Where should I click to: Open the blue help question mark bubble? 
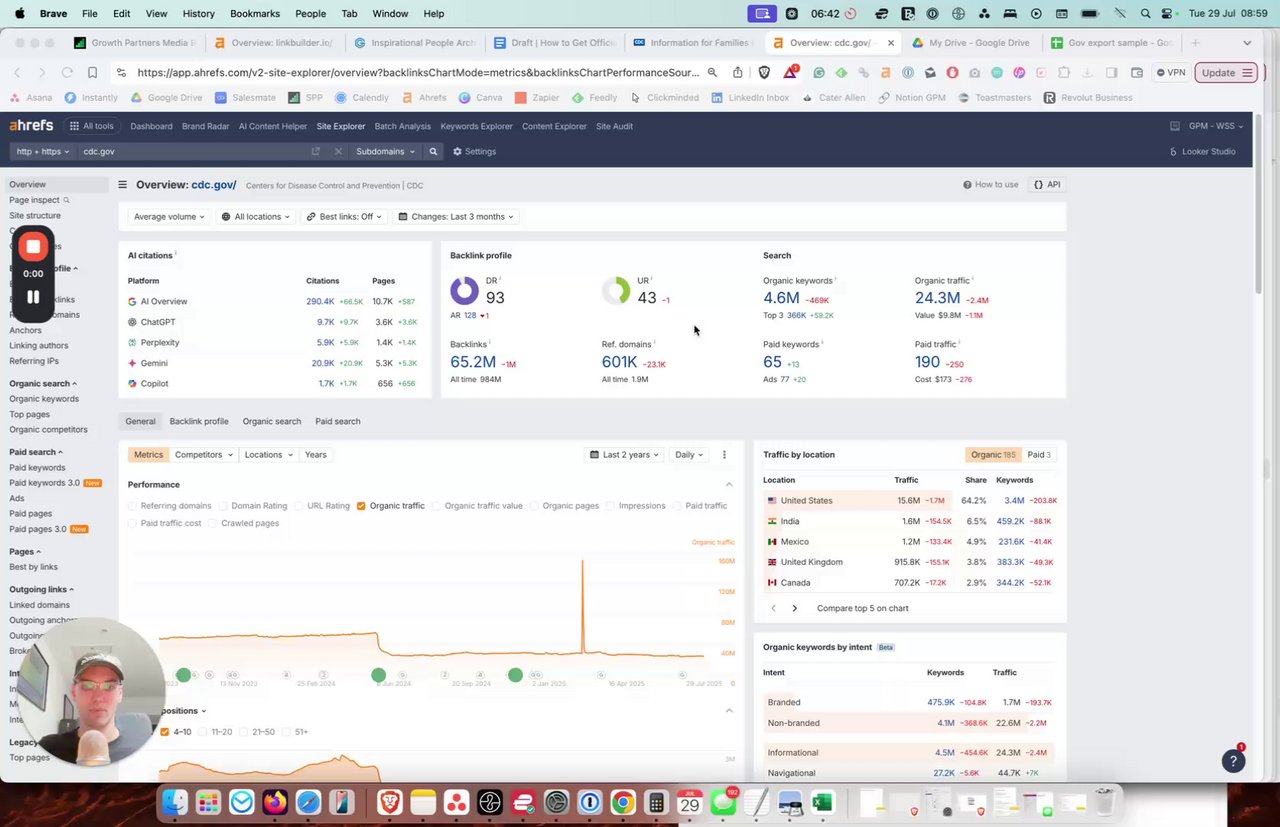click(1233, 761)
